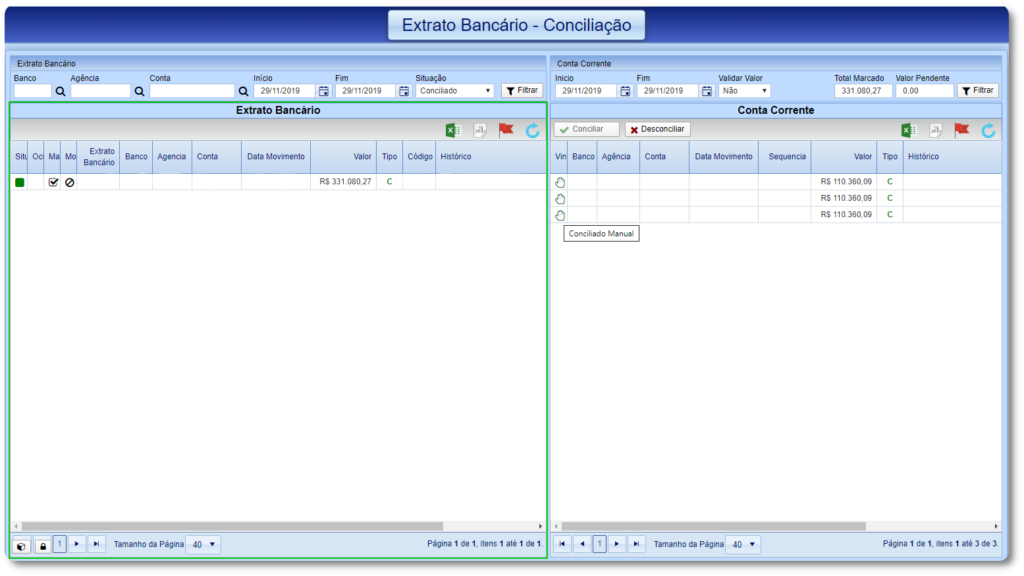Sort by Data Movimento column in Extrato Bancário
This screenshot has width=1024, height=576.
276,157
